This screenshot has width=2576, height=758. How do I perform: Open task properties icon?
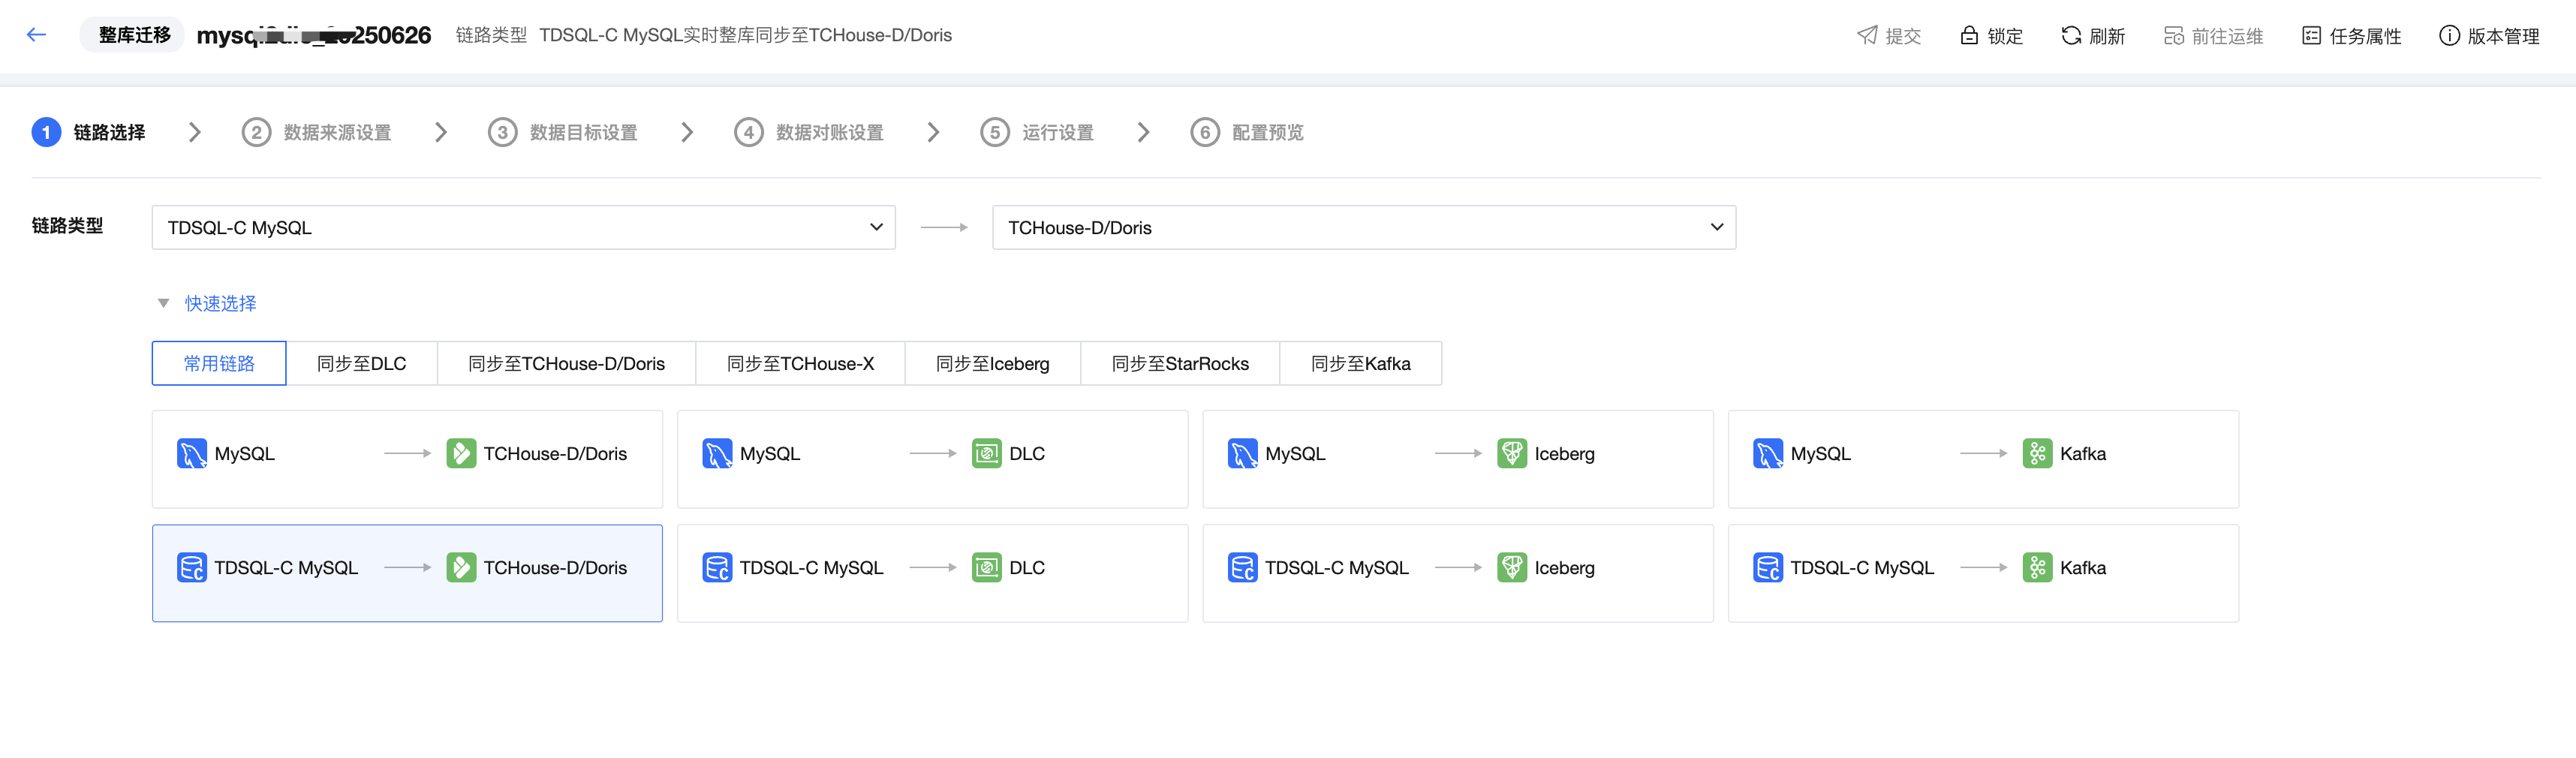click(x=2311, y=36)
